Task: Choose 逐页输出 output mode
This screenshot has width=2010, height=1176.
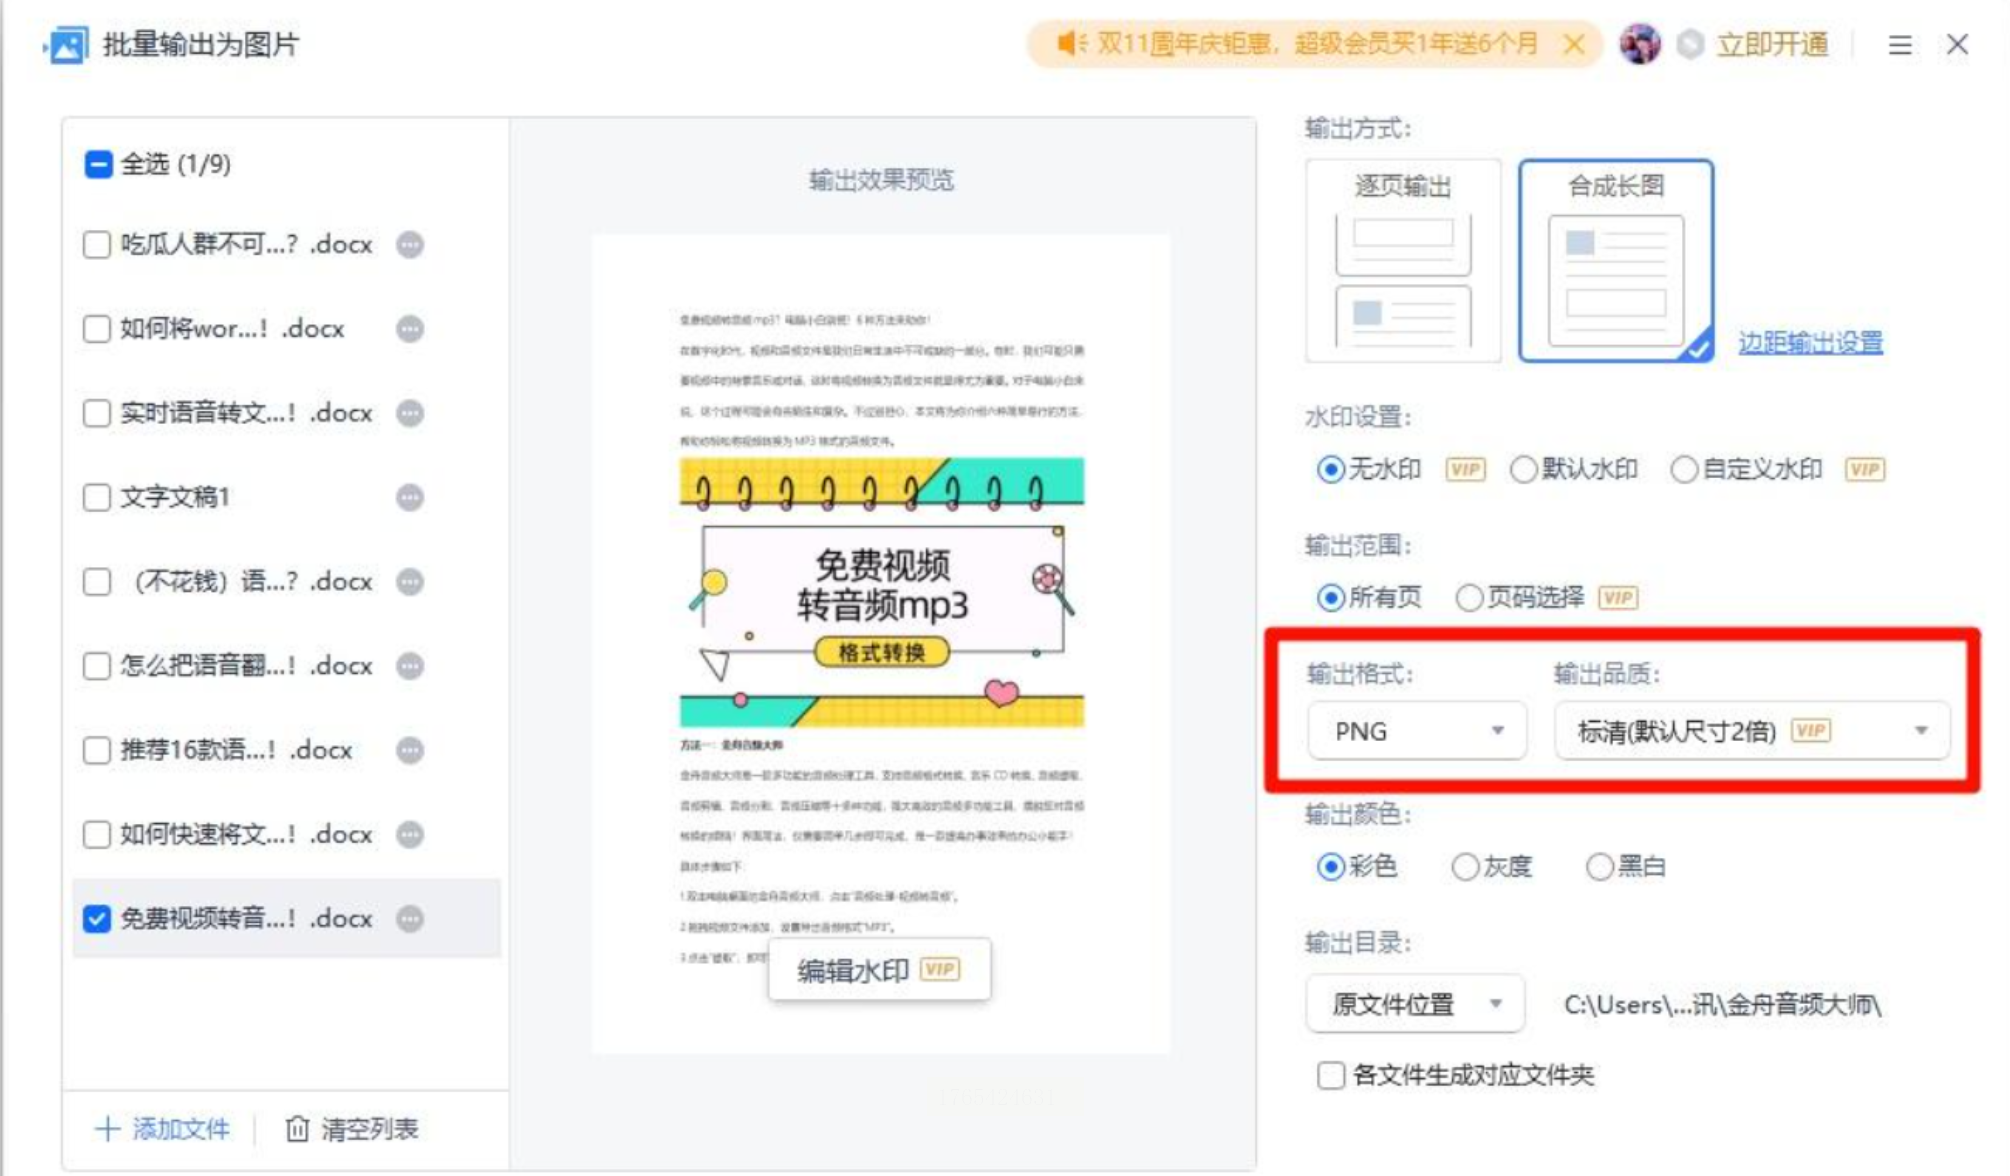Action: 1403,260
